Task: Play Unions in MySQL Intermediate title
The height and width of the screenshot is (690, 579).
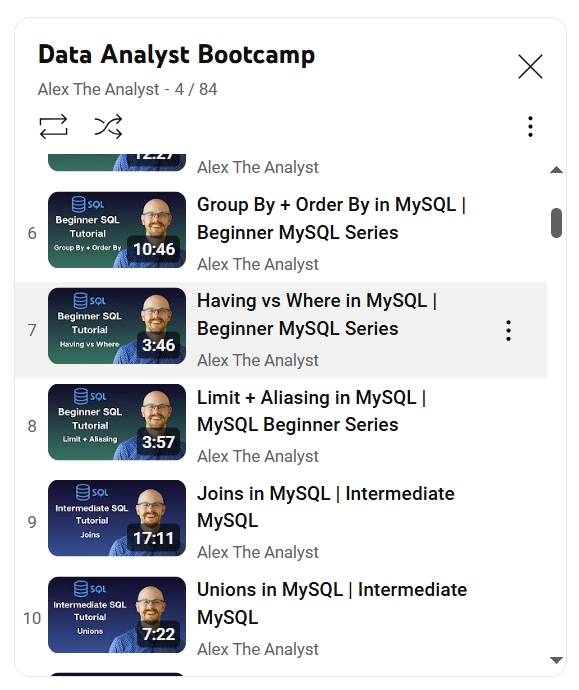Action: coord(332,603)
